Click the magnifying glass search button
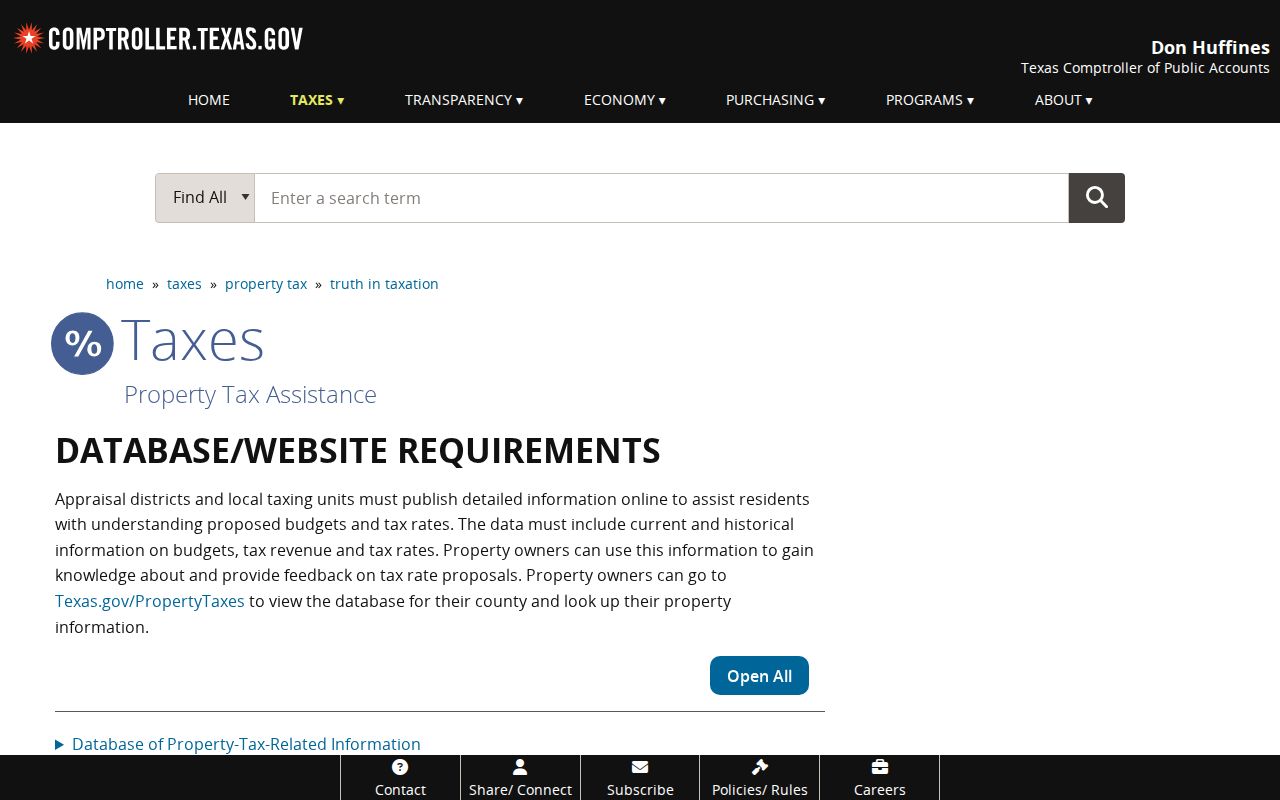 (1096, 198)
